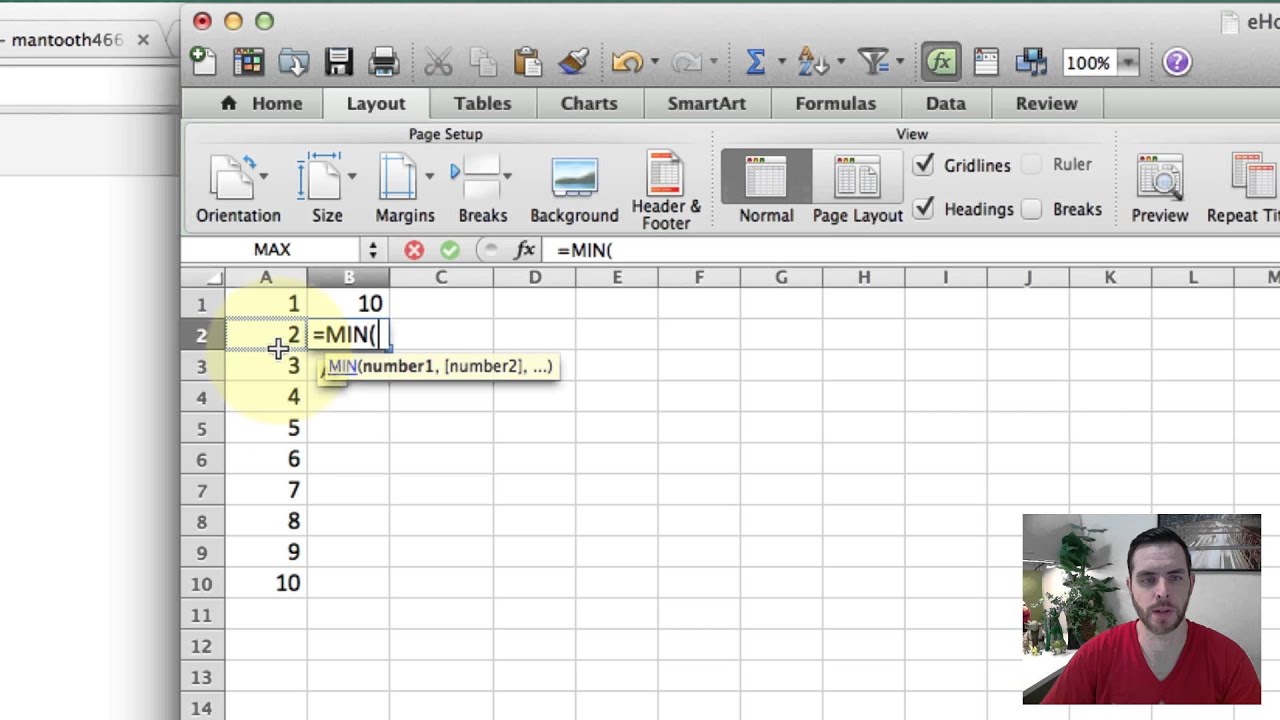Screen dimensions: 1280x720
Task: Close the mantooth466 browser tab behind
Action: 143,40
